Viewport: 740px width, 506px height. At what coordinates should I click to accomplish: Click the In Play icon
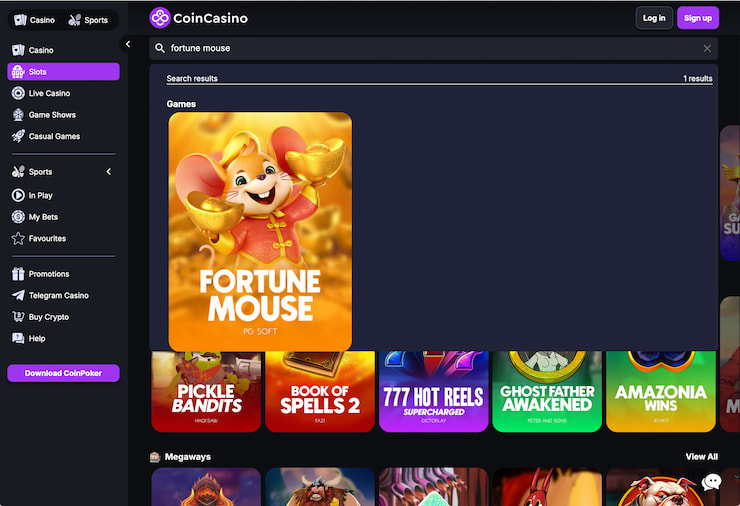point(18,195)
